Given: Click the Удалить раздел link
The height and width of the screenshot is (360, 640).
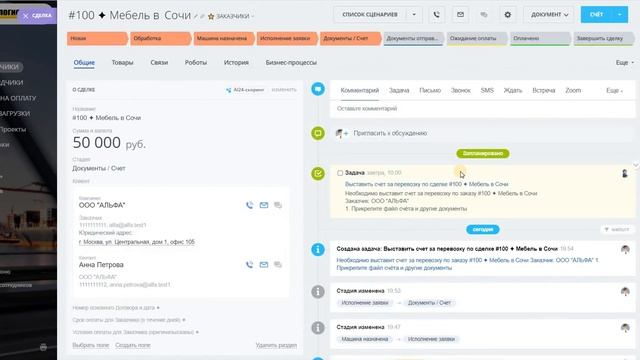Looking at the screenshot, I should (276, 345).
